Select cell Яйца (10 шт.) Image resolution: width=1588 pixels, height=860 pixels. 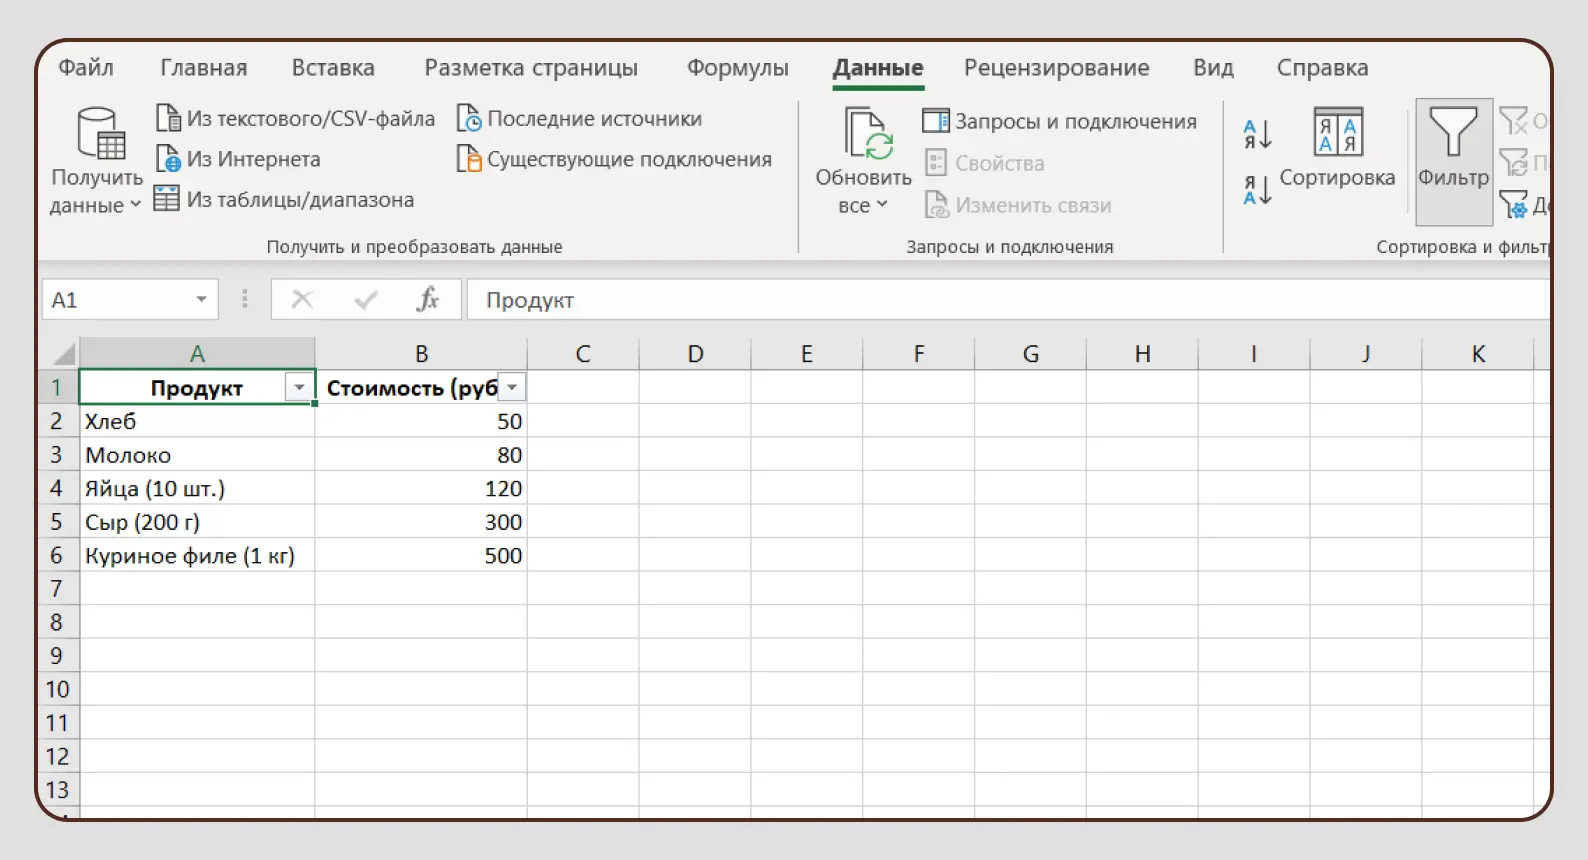(197, 488)
